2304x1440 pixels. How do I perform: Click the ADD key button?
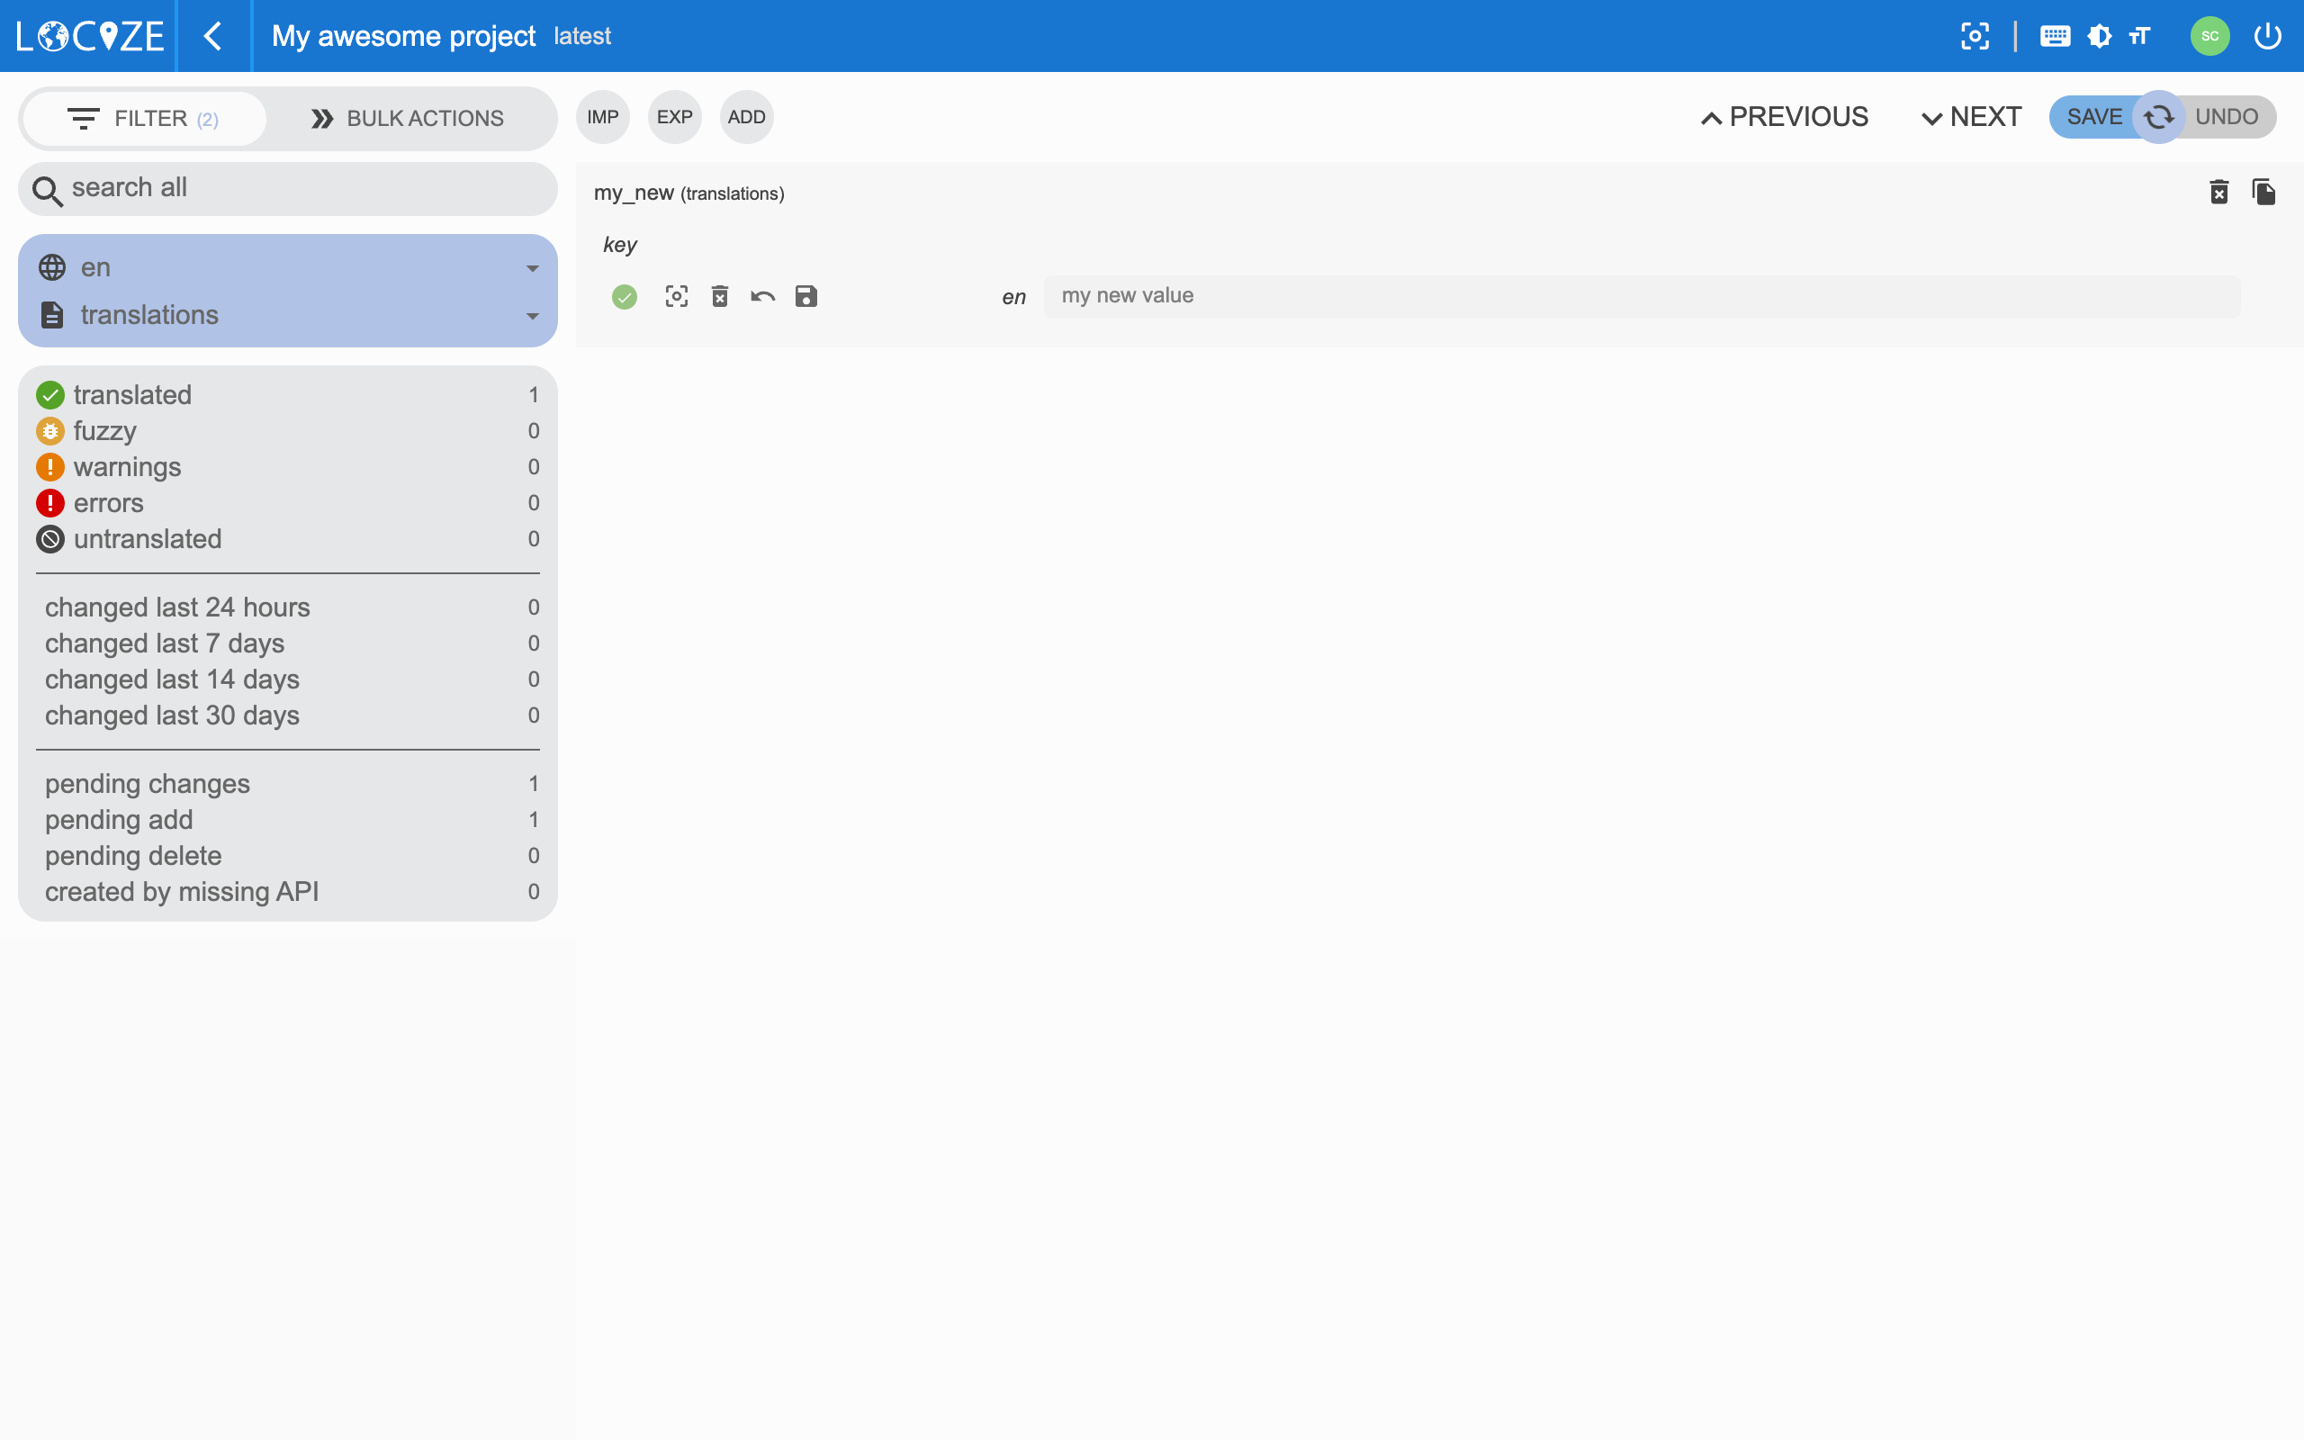point(746,117)
